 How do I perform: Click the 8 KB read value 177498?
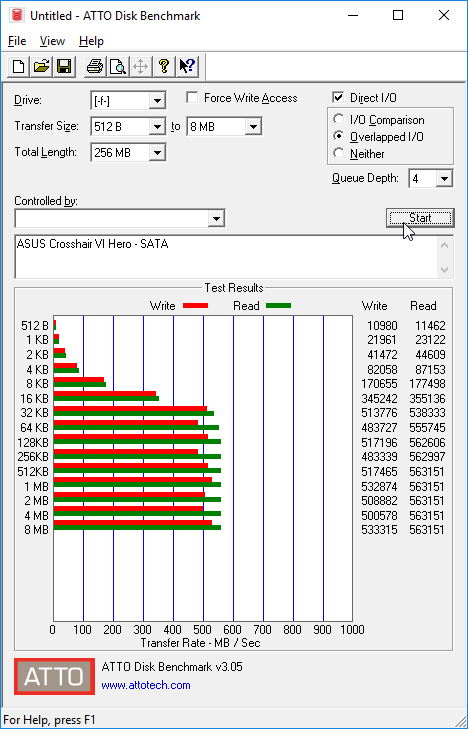click(x=427, y=384)
